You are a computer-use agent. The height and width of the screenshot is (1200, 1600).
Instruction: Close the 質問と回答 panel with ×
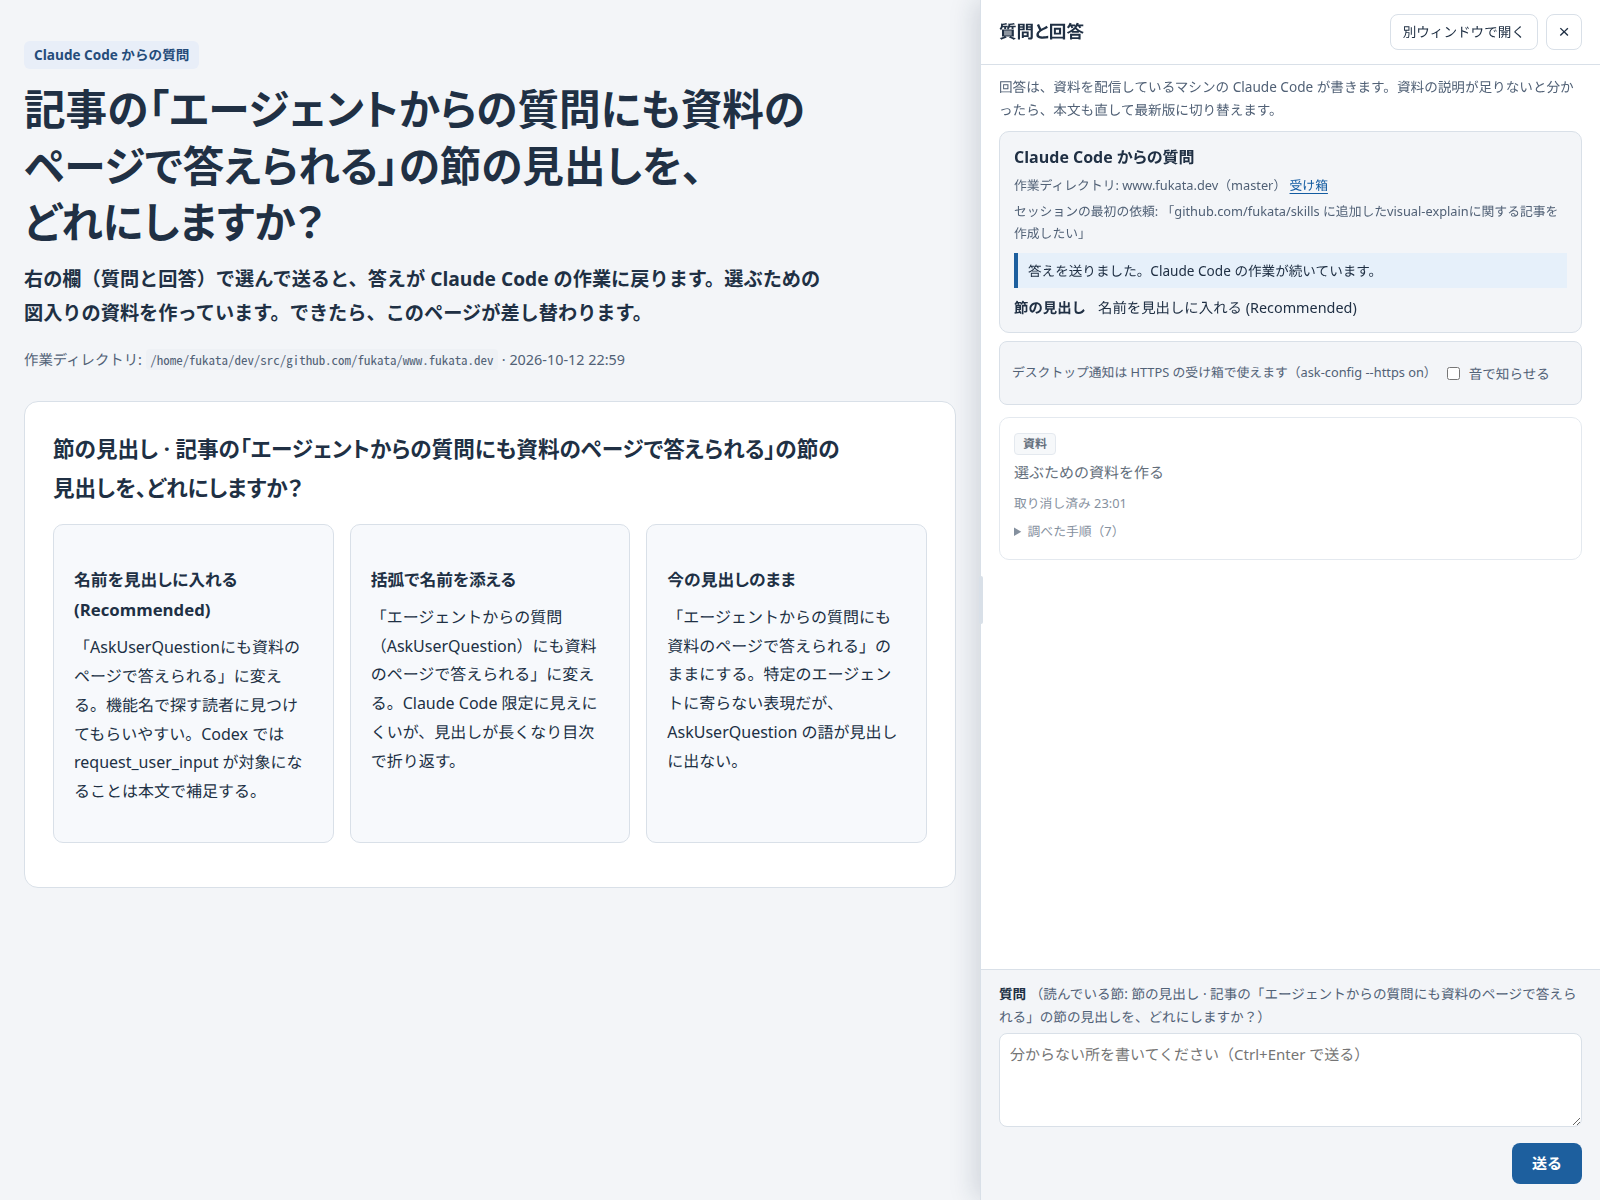click(x=1564, y=32)
